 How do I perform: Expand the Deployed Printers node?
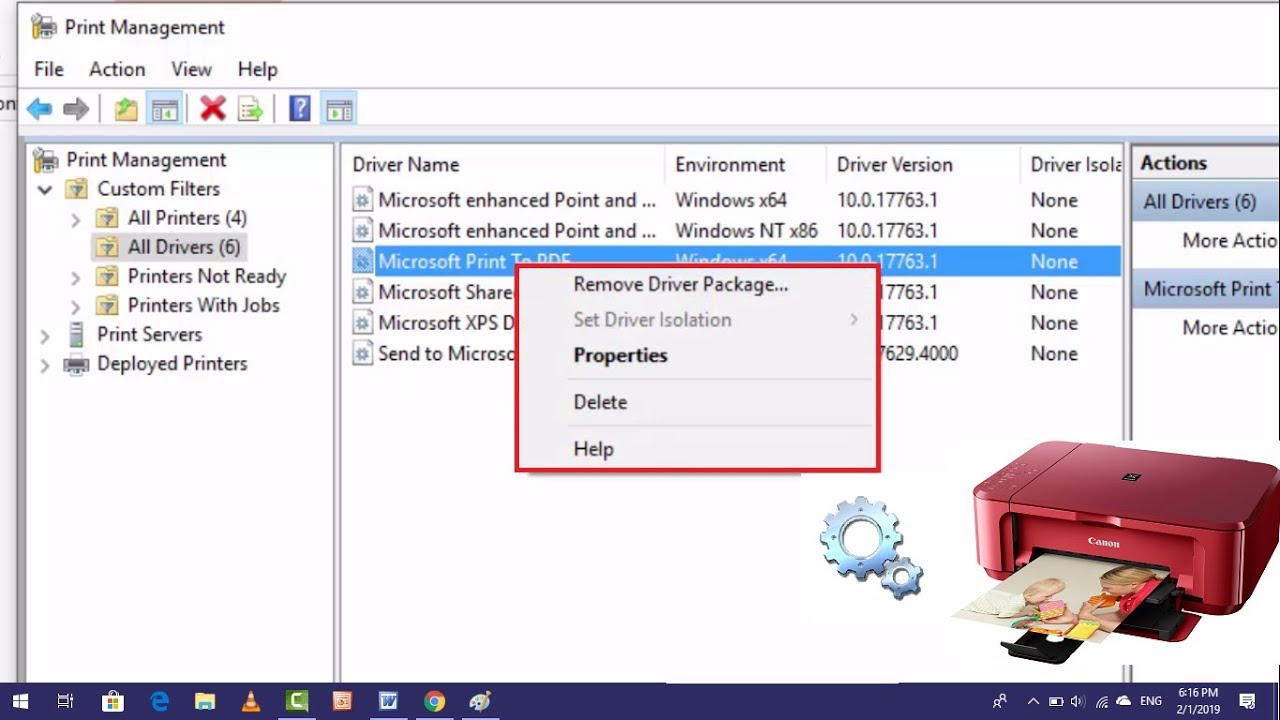(x=45, y=364)
